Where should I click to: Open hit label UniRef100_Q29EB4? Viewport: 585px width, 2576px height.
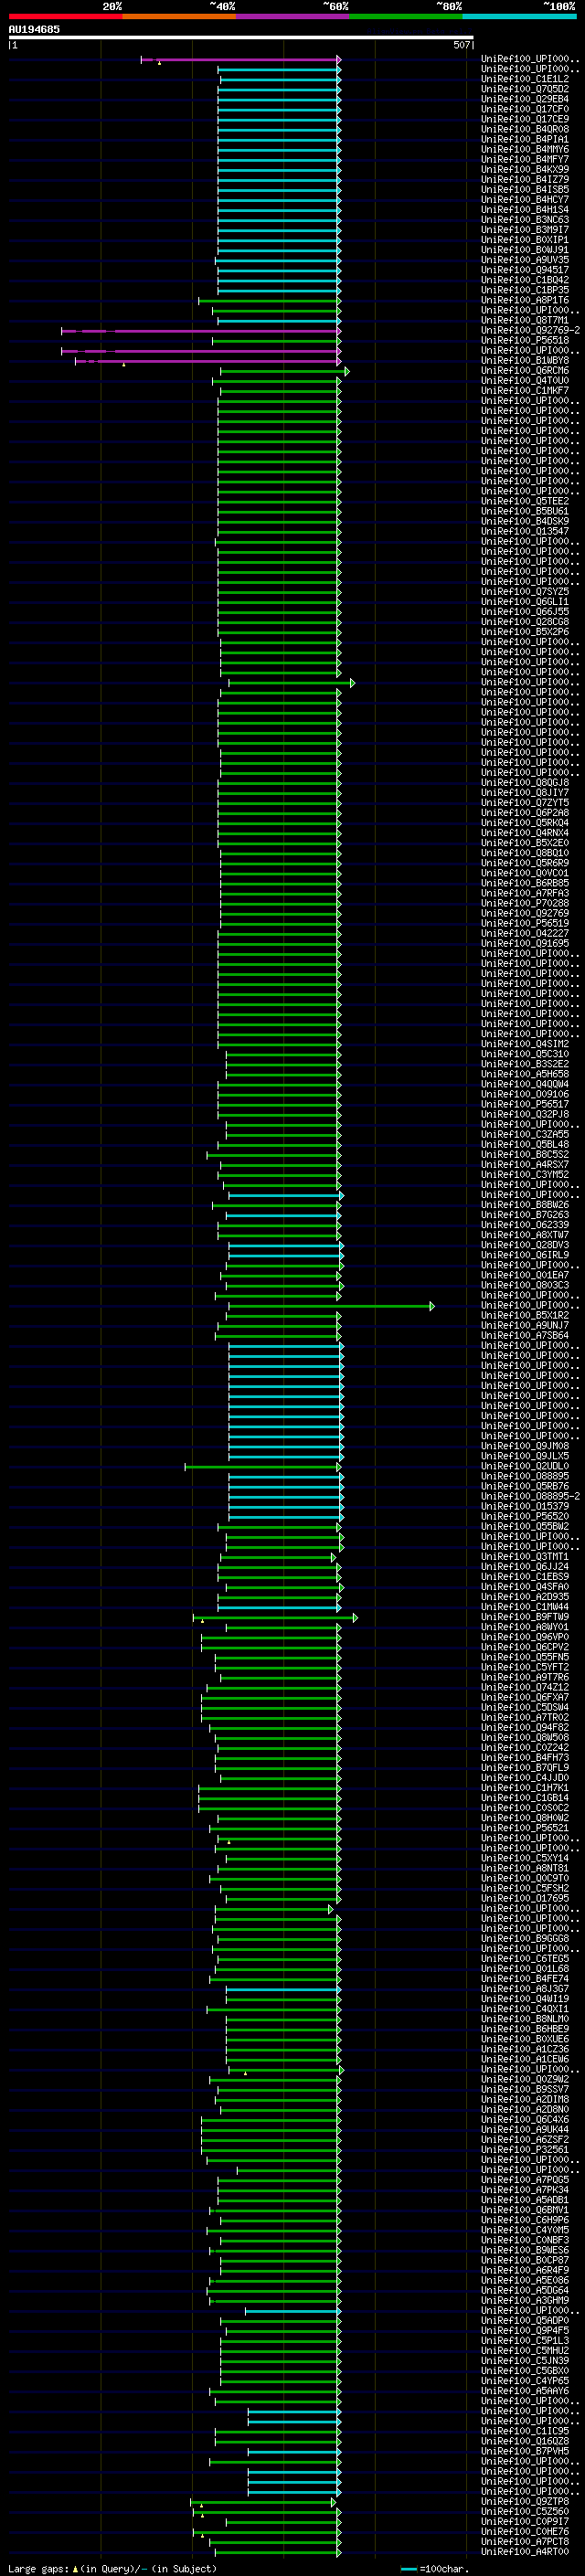(525, 99)
